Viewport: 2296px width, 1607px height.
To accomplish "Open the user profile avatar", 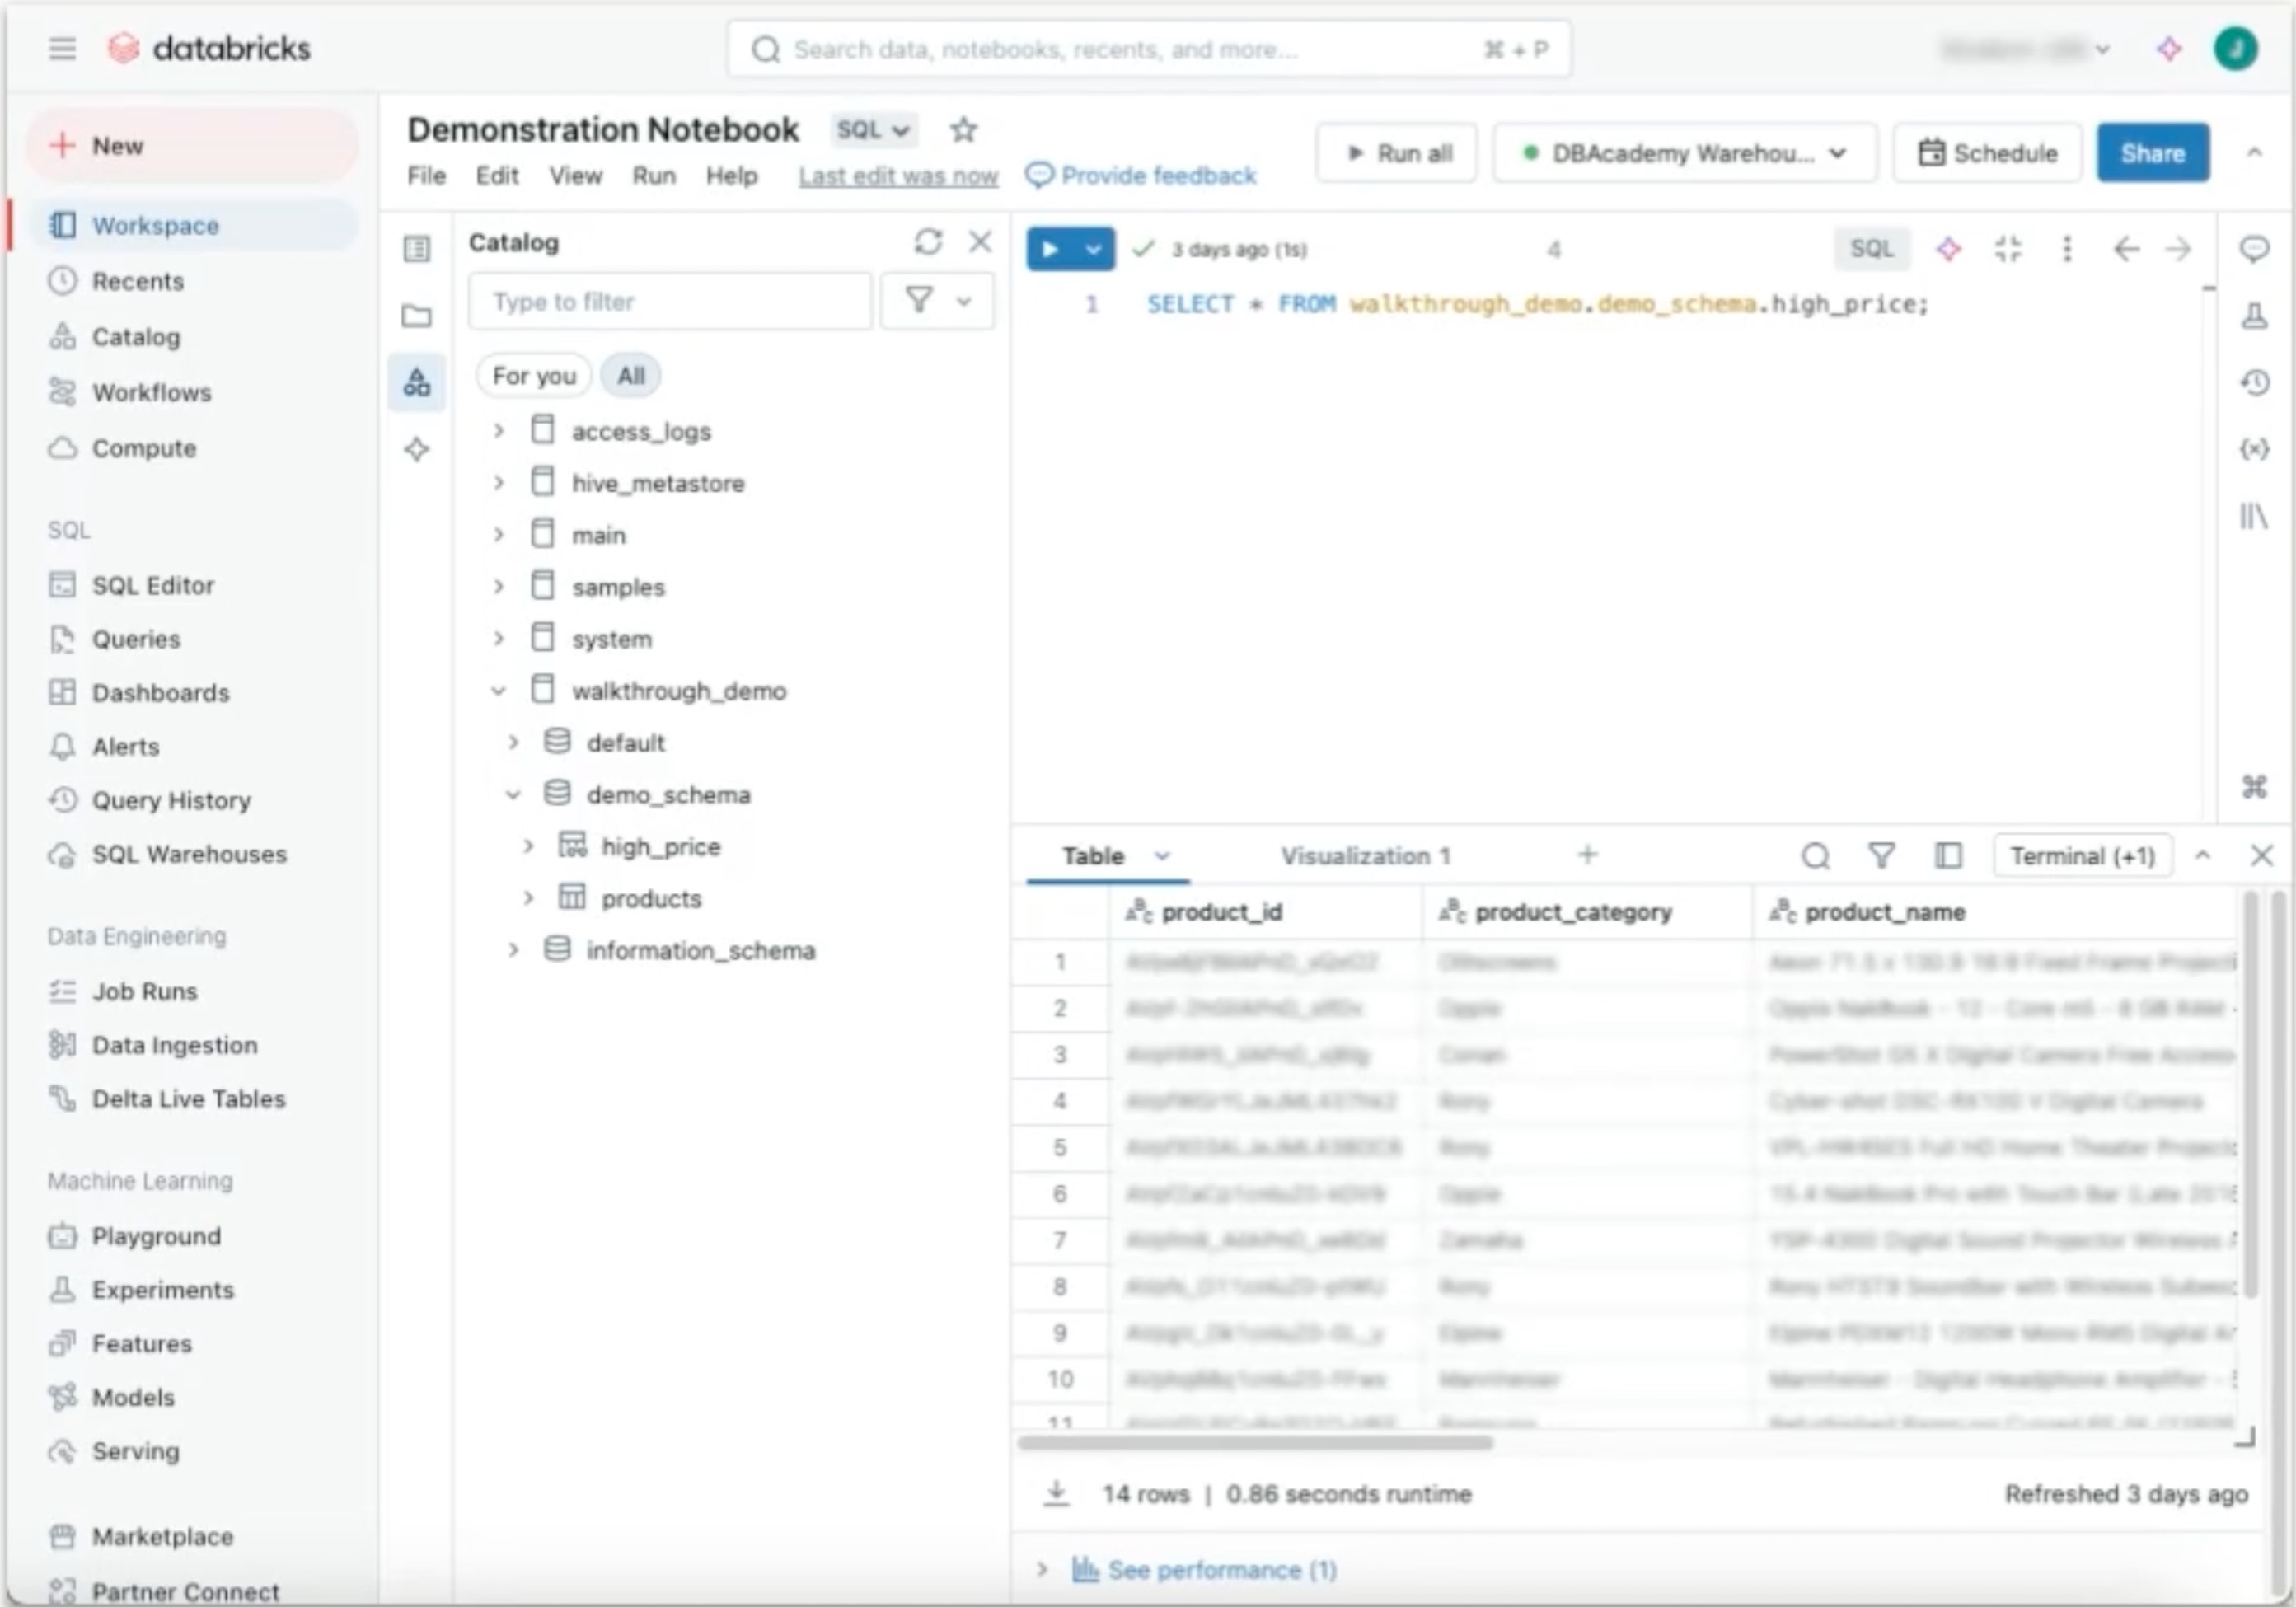I will pos(2235,48).
